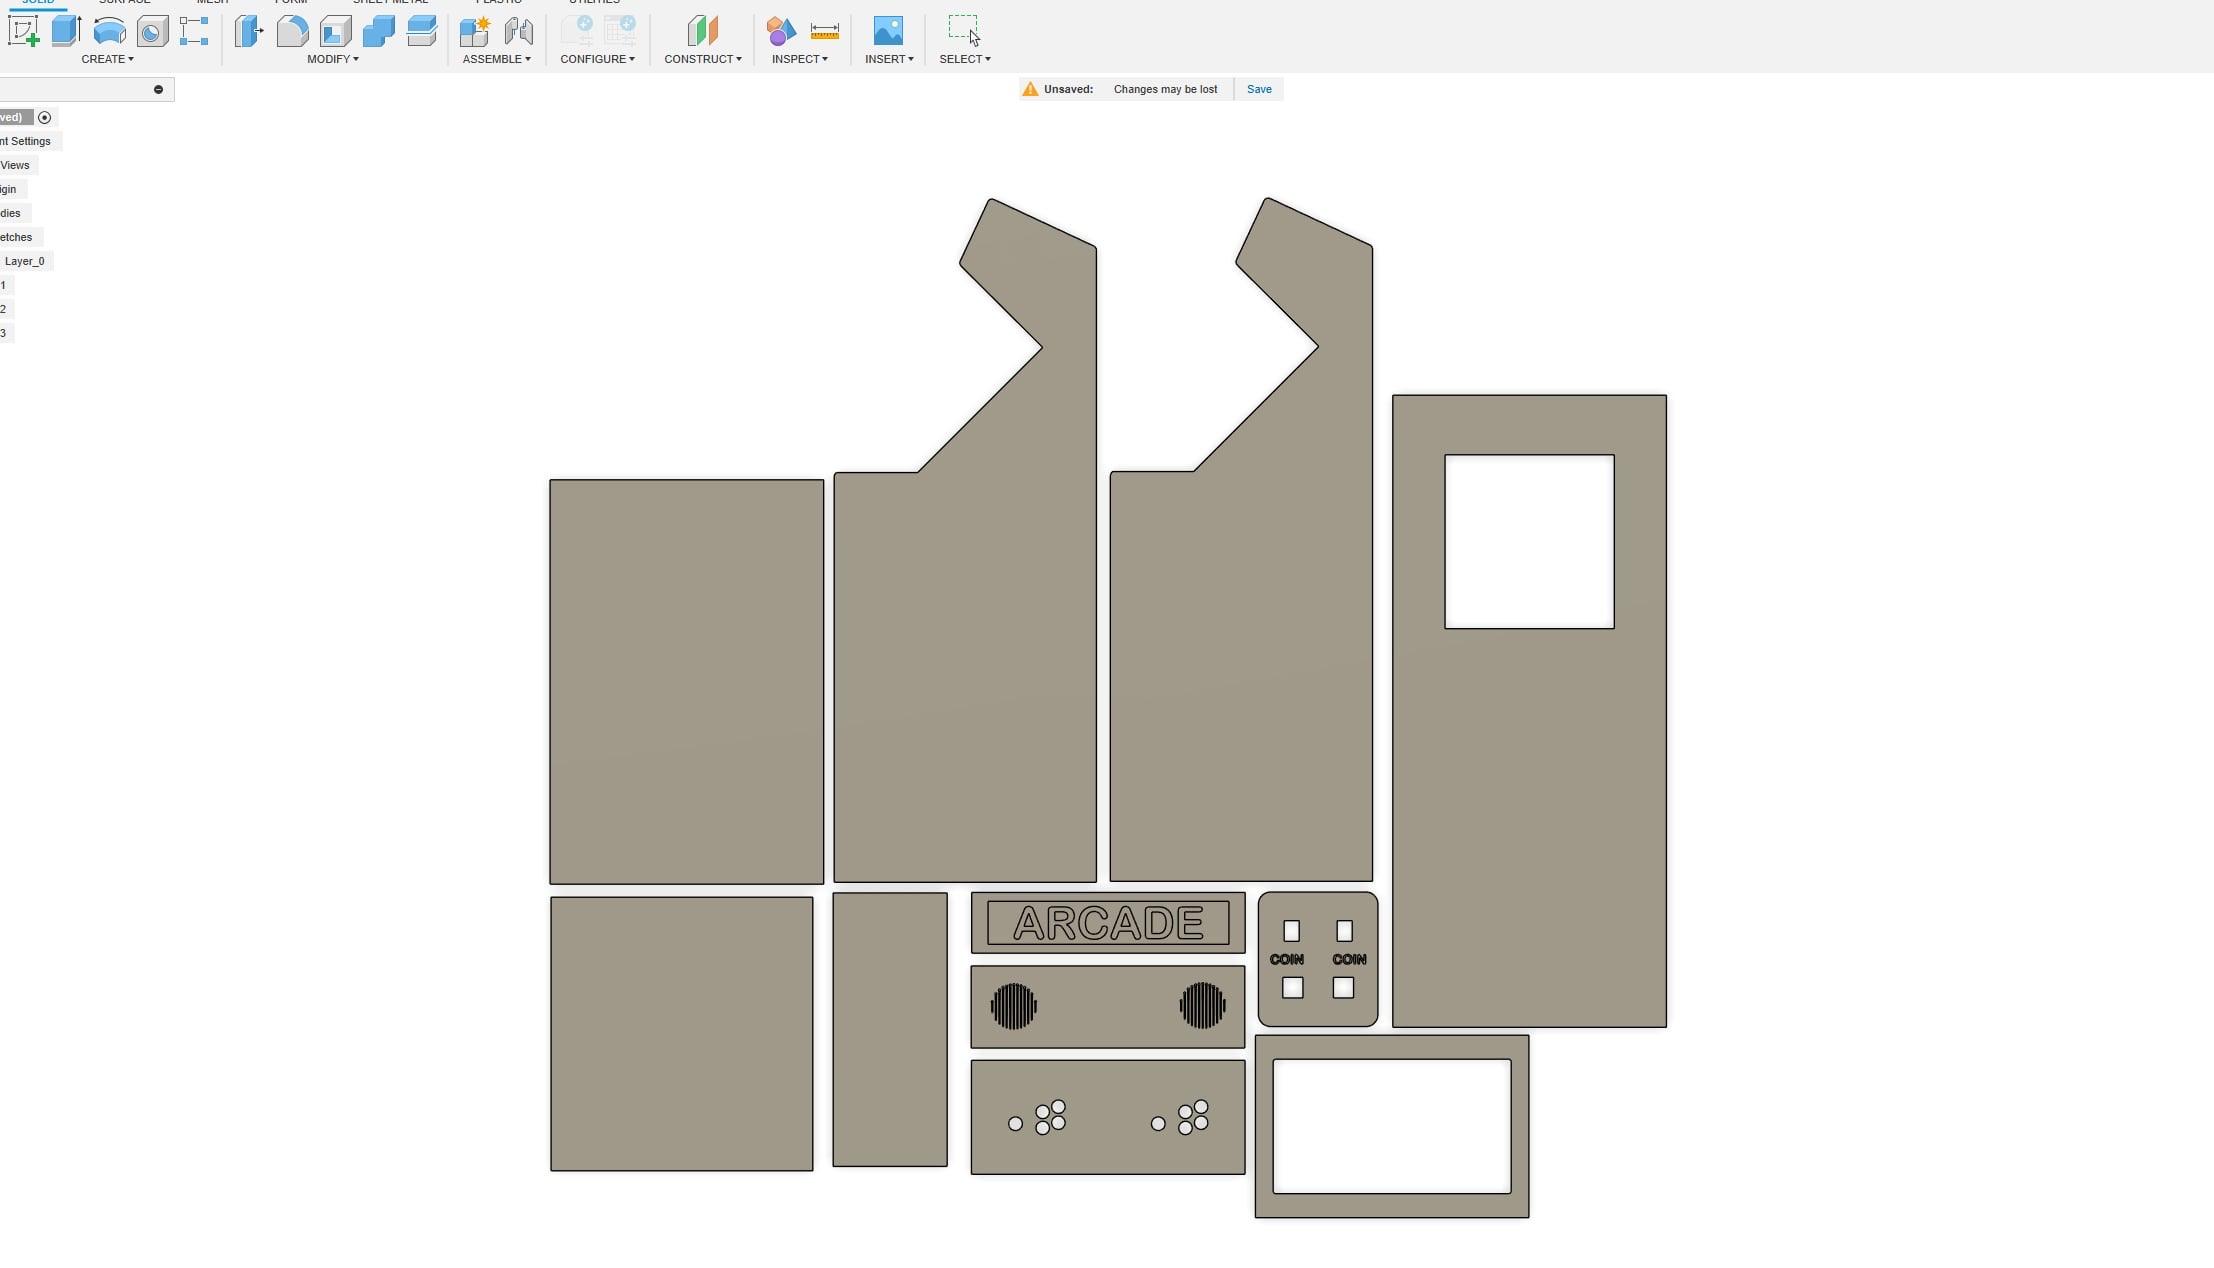Select the browser item ending in 2

tap(4, 309)
